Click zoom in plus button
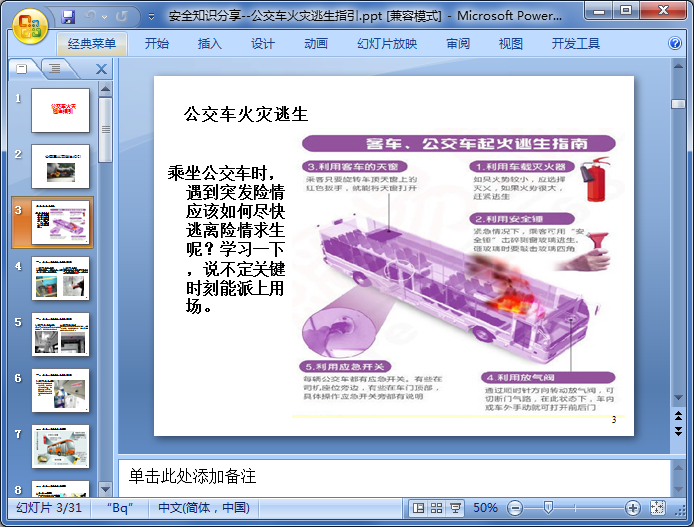 pos(633,508)
